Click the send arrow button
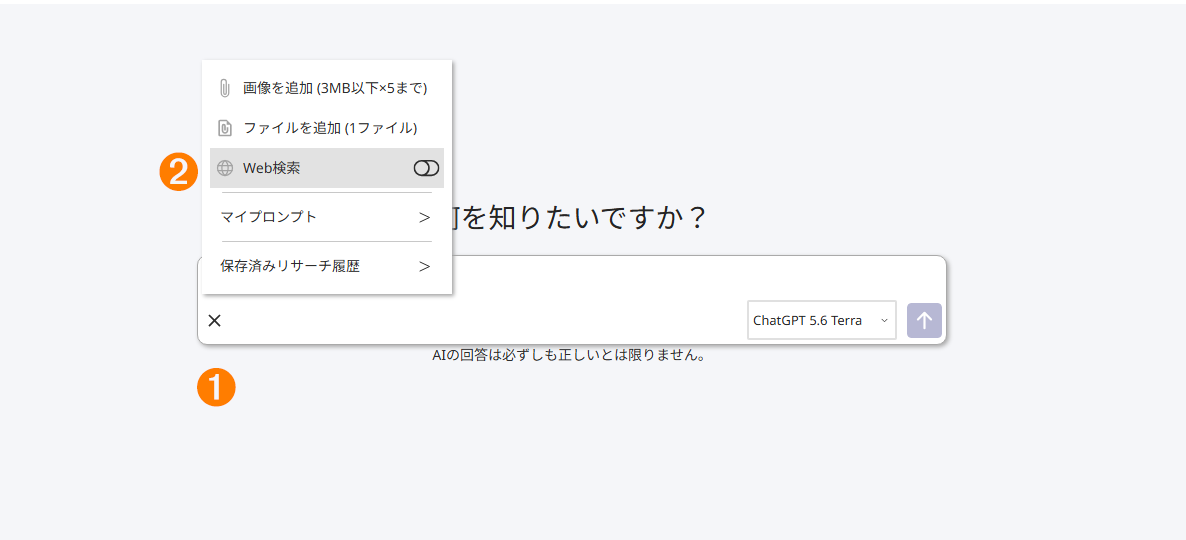Image resolution: width=1186 pixels, height=540 pixels. pos(924,320)
